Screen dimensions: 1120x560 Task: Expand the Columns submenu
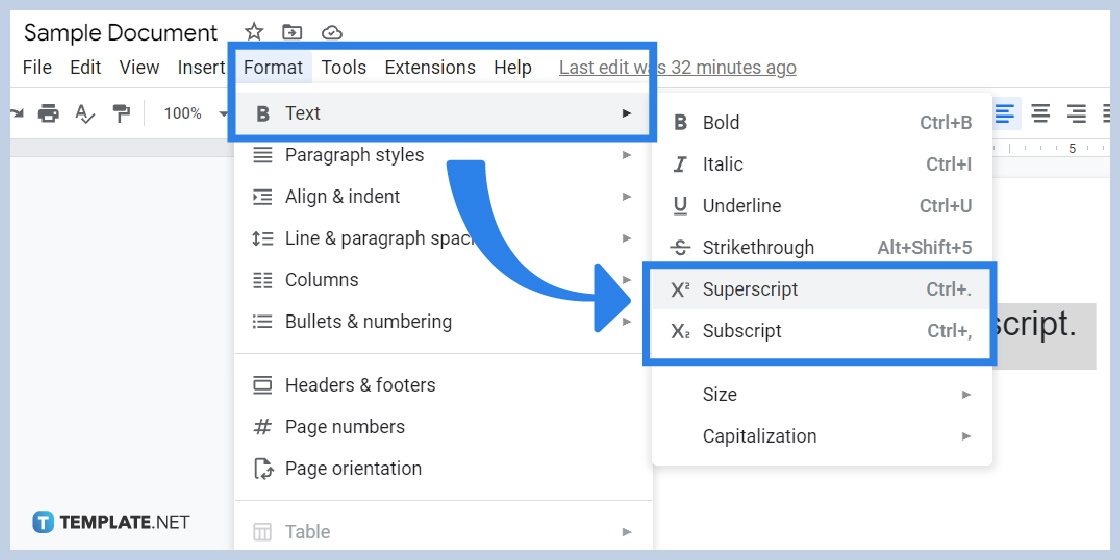(x=443, y=279)
